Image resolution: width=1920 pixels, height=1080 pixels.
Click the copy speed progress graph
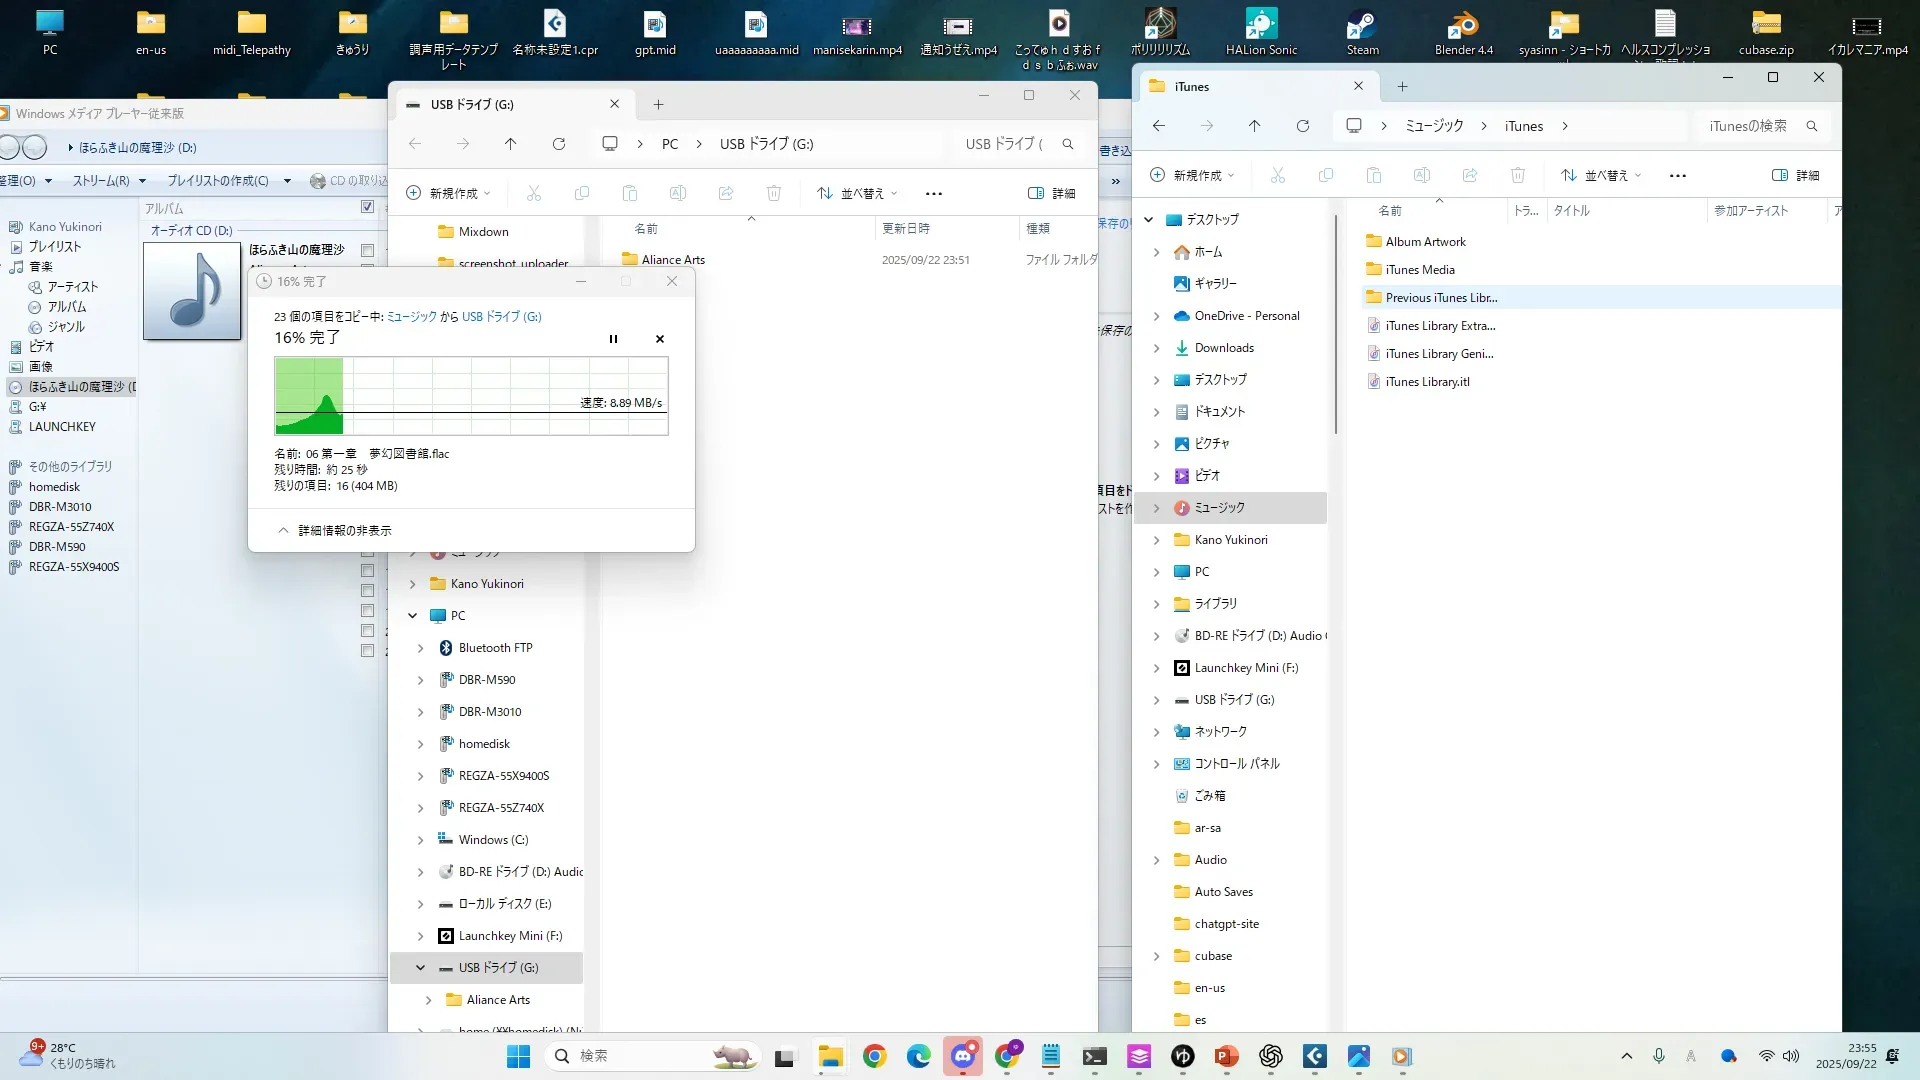(471, 396)
